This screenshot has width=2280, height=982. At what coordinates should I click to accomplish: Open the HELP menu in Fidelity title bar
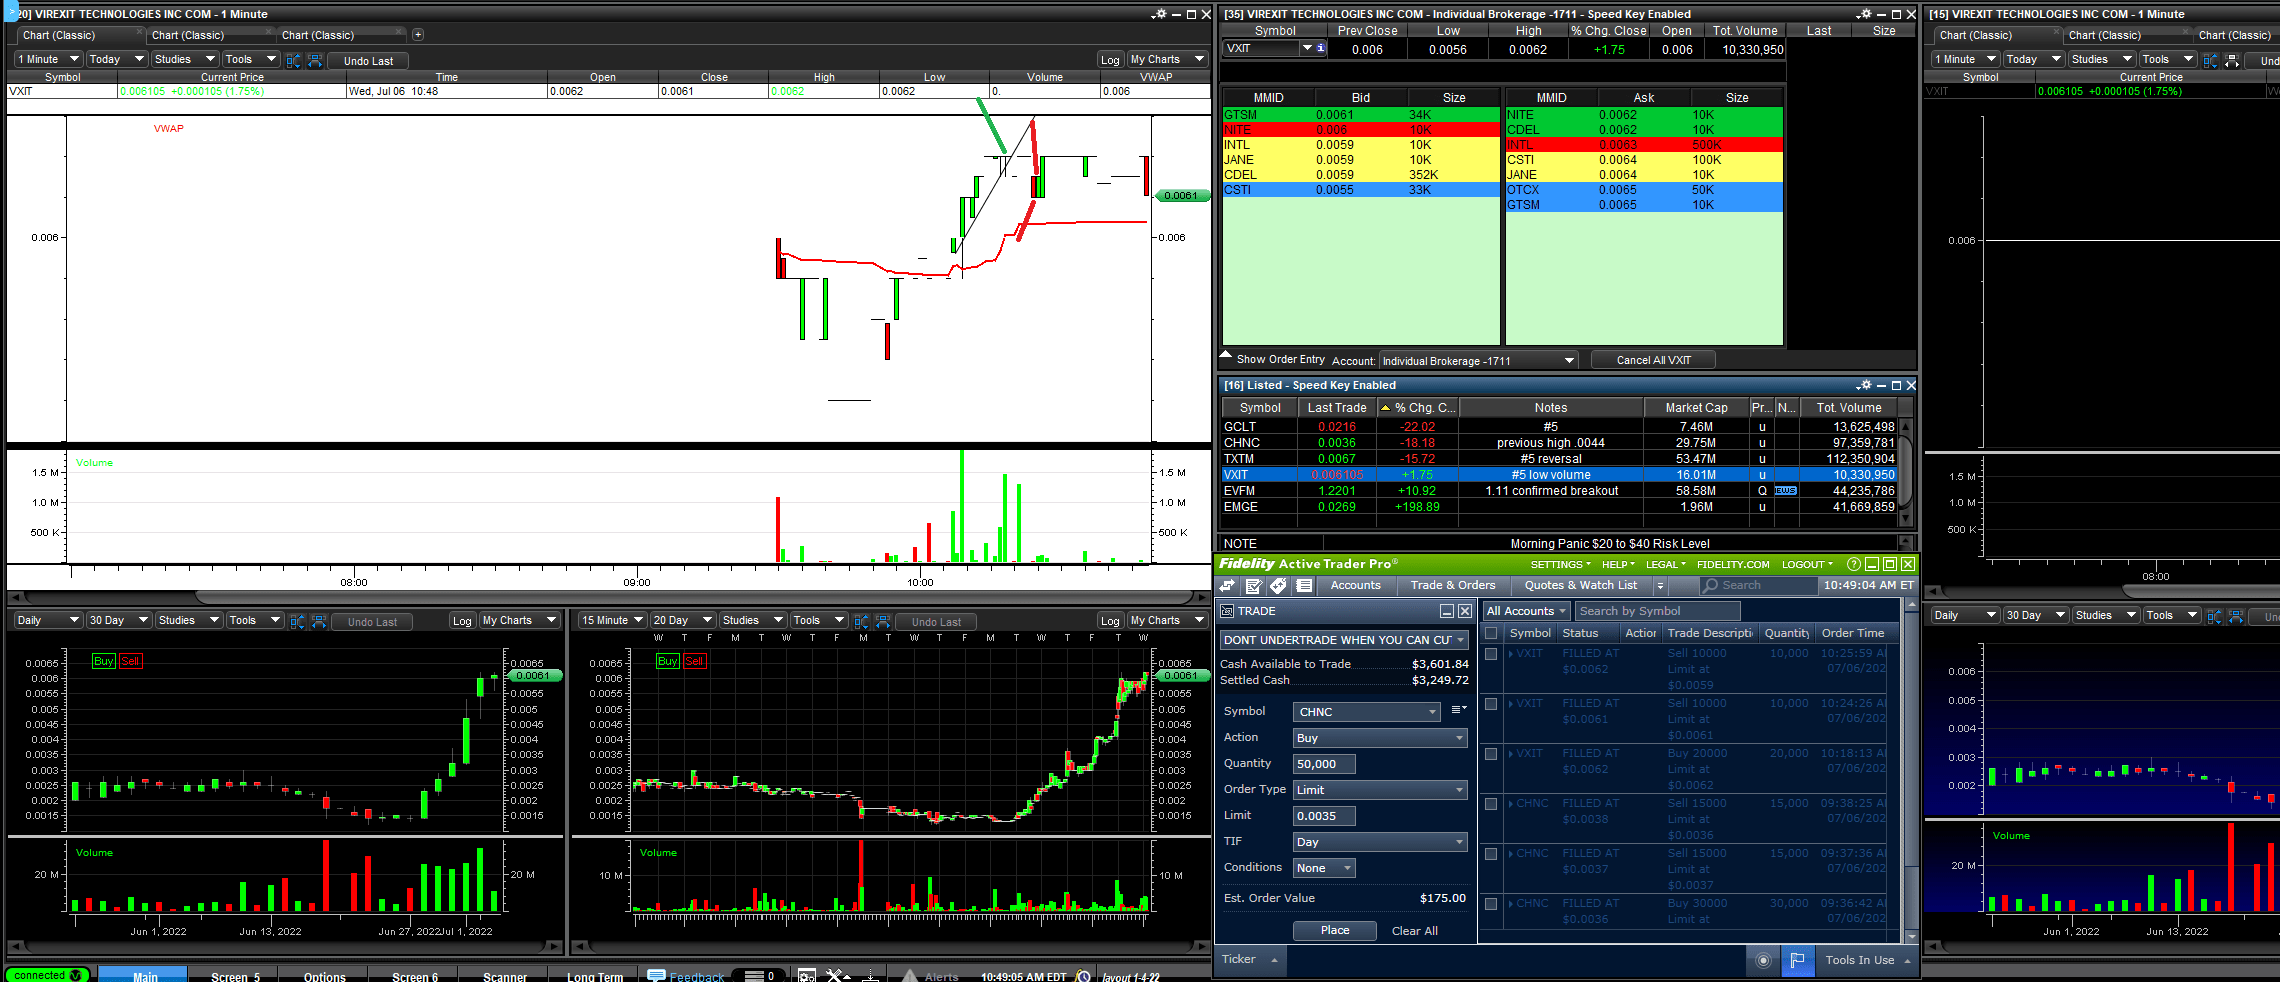pos(1618,565)
